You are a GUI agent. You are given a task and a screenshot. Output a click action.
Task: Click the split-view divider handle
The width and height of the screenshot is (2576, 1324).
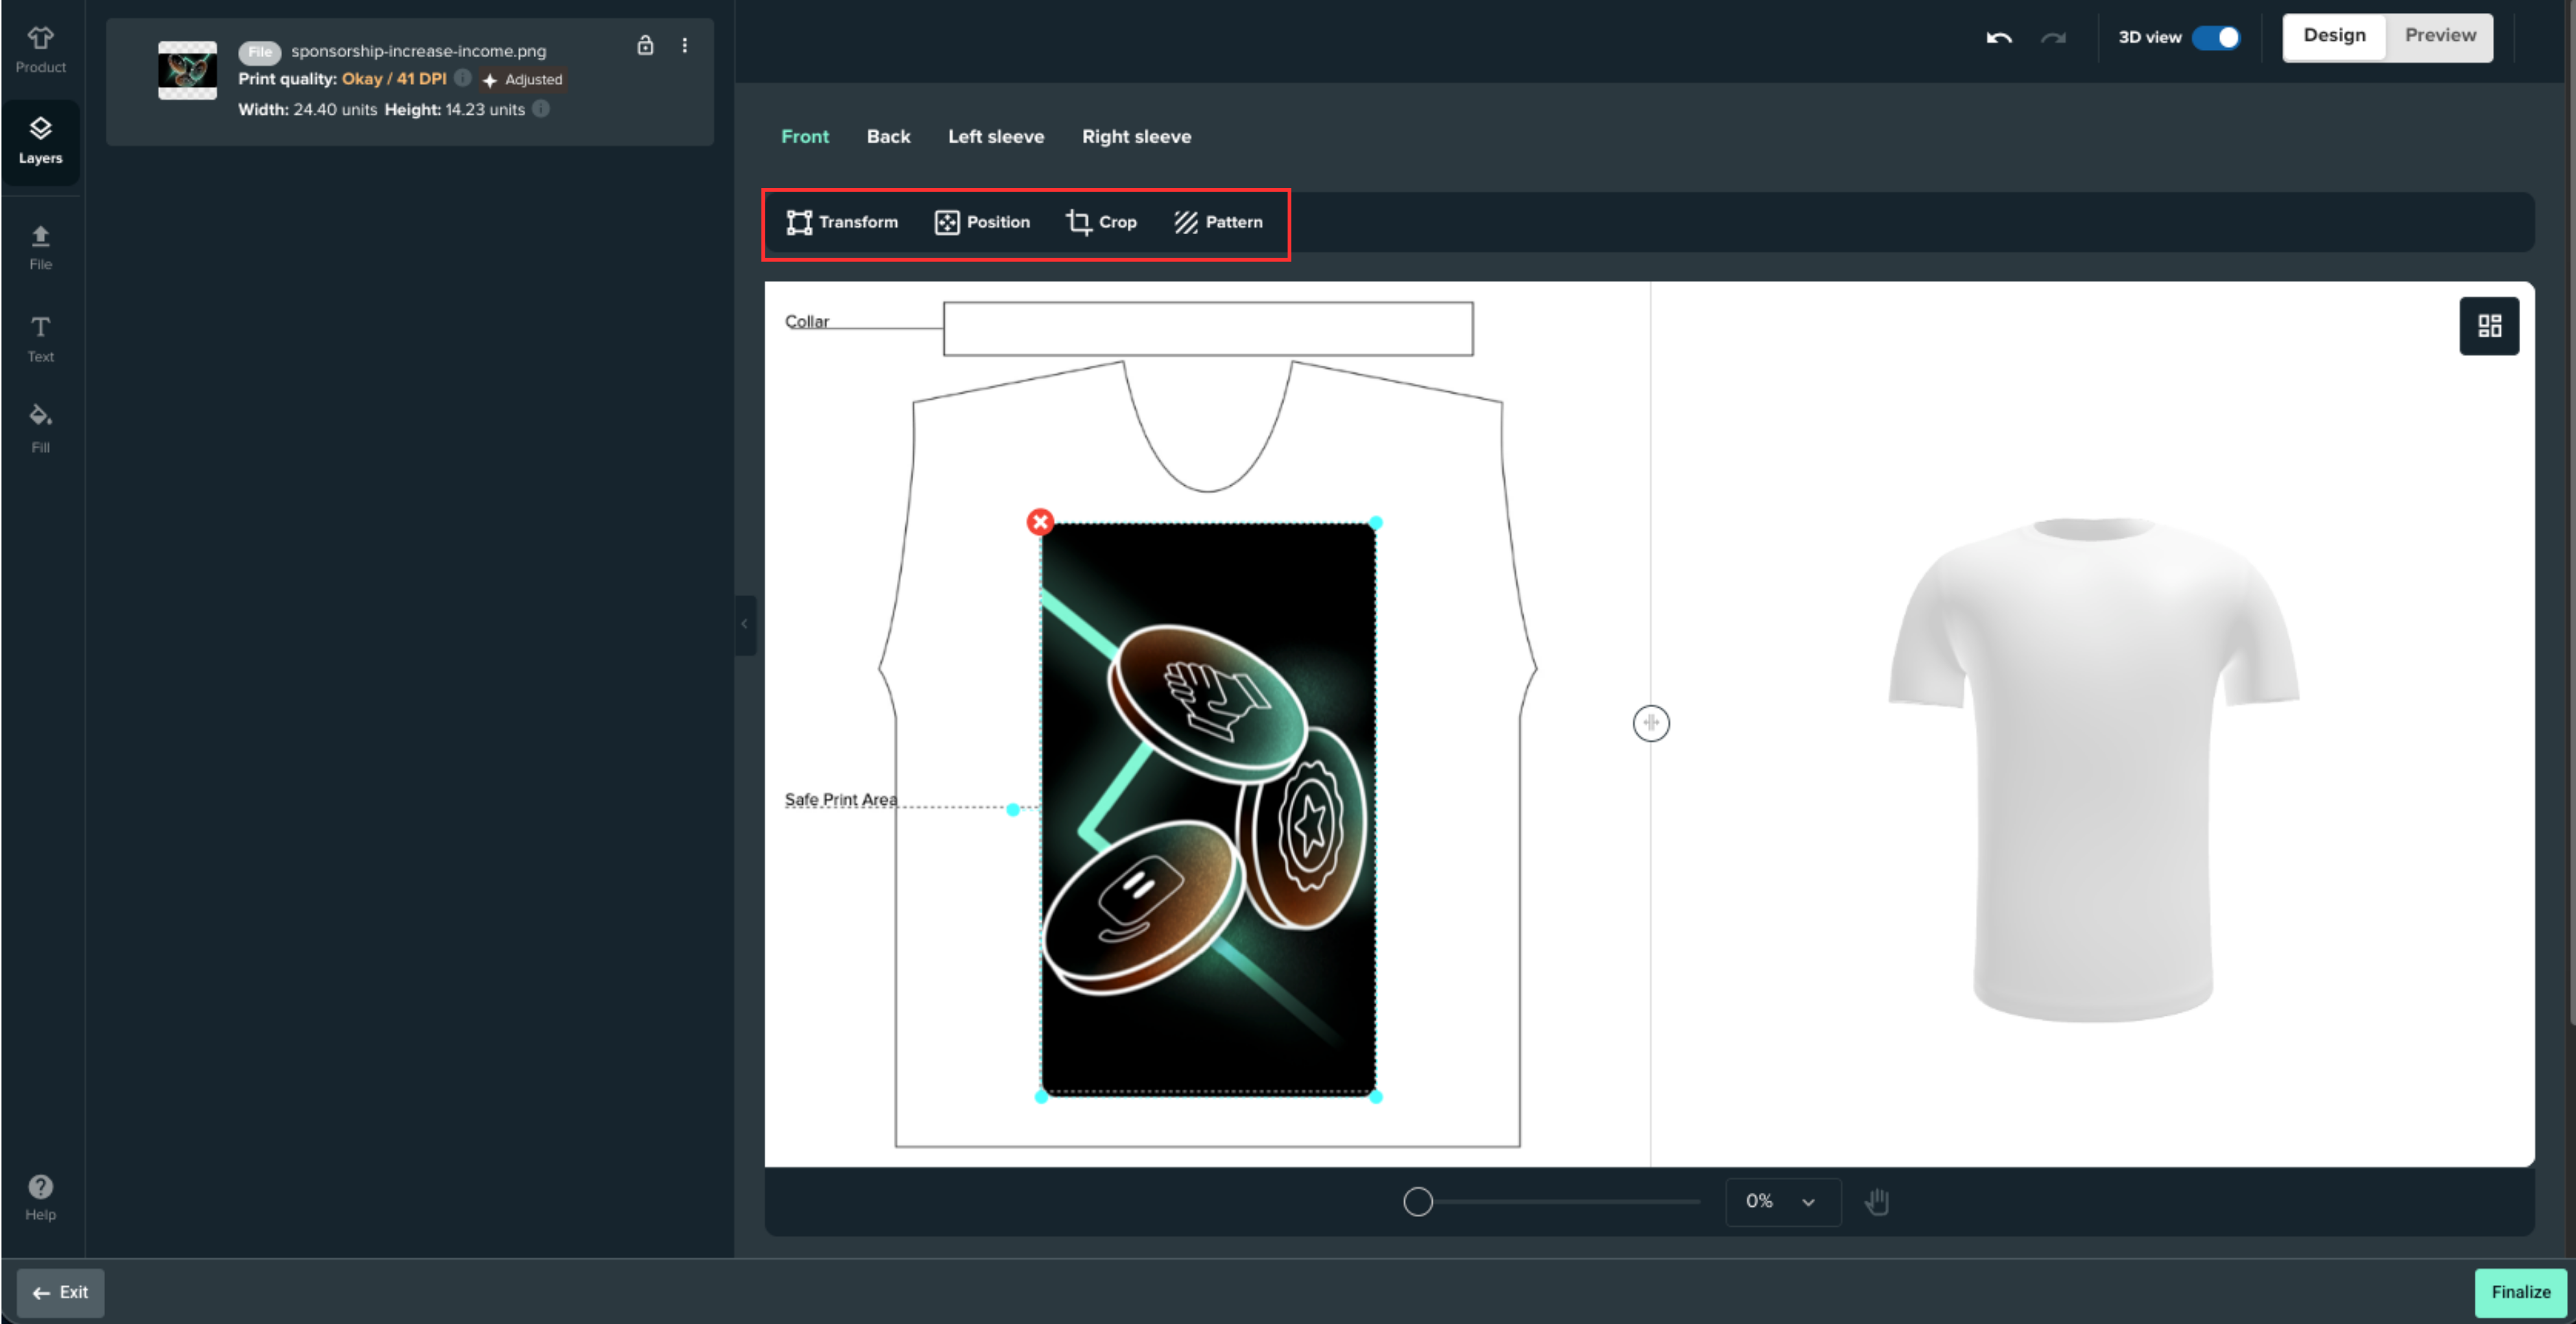coord(1651,723)
